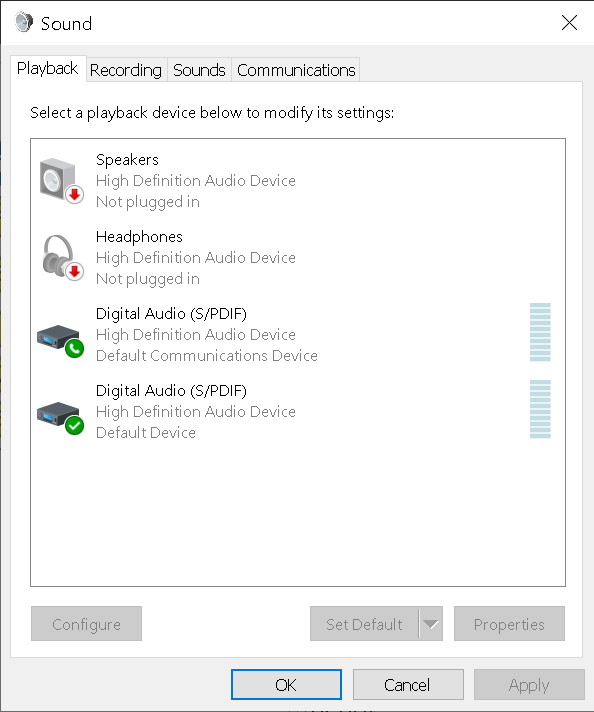Click 'High Definition Audio Device' under Speakers
Image resolution: width=594 pixels, height=712 pixels.
[x=196, y=181]
